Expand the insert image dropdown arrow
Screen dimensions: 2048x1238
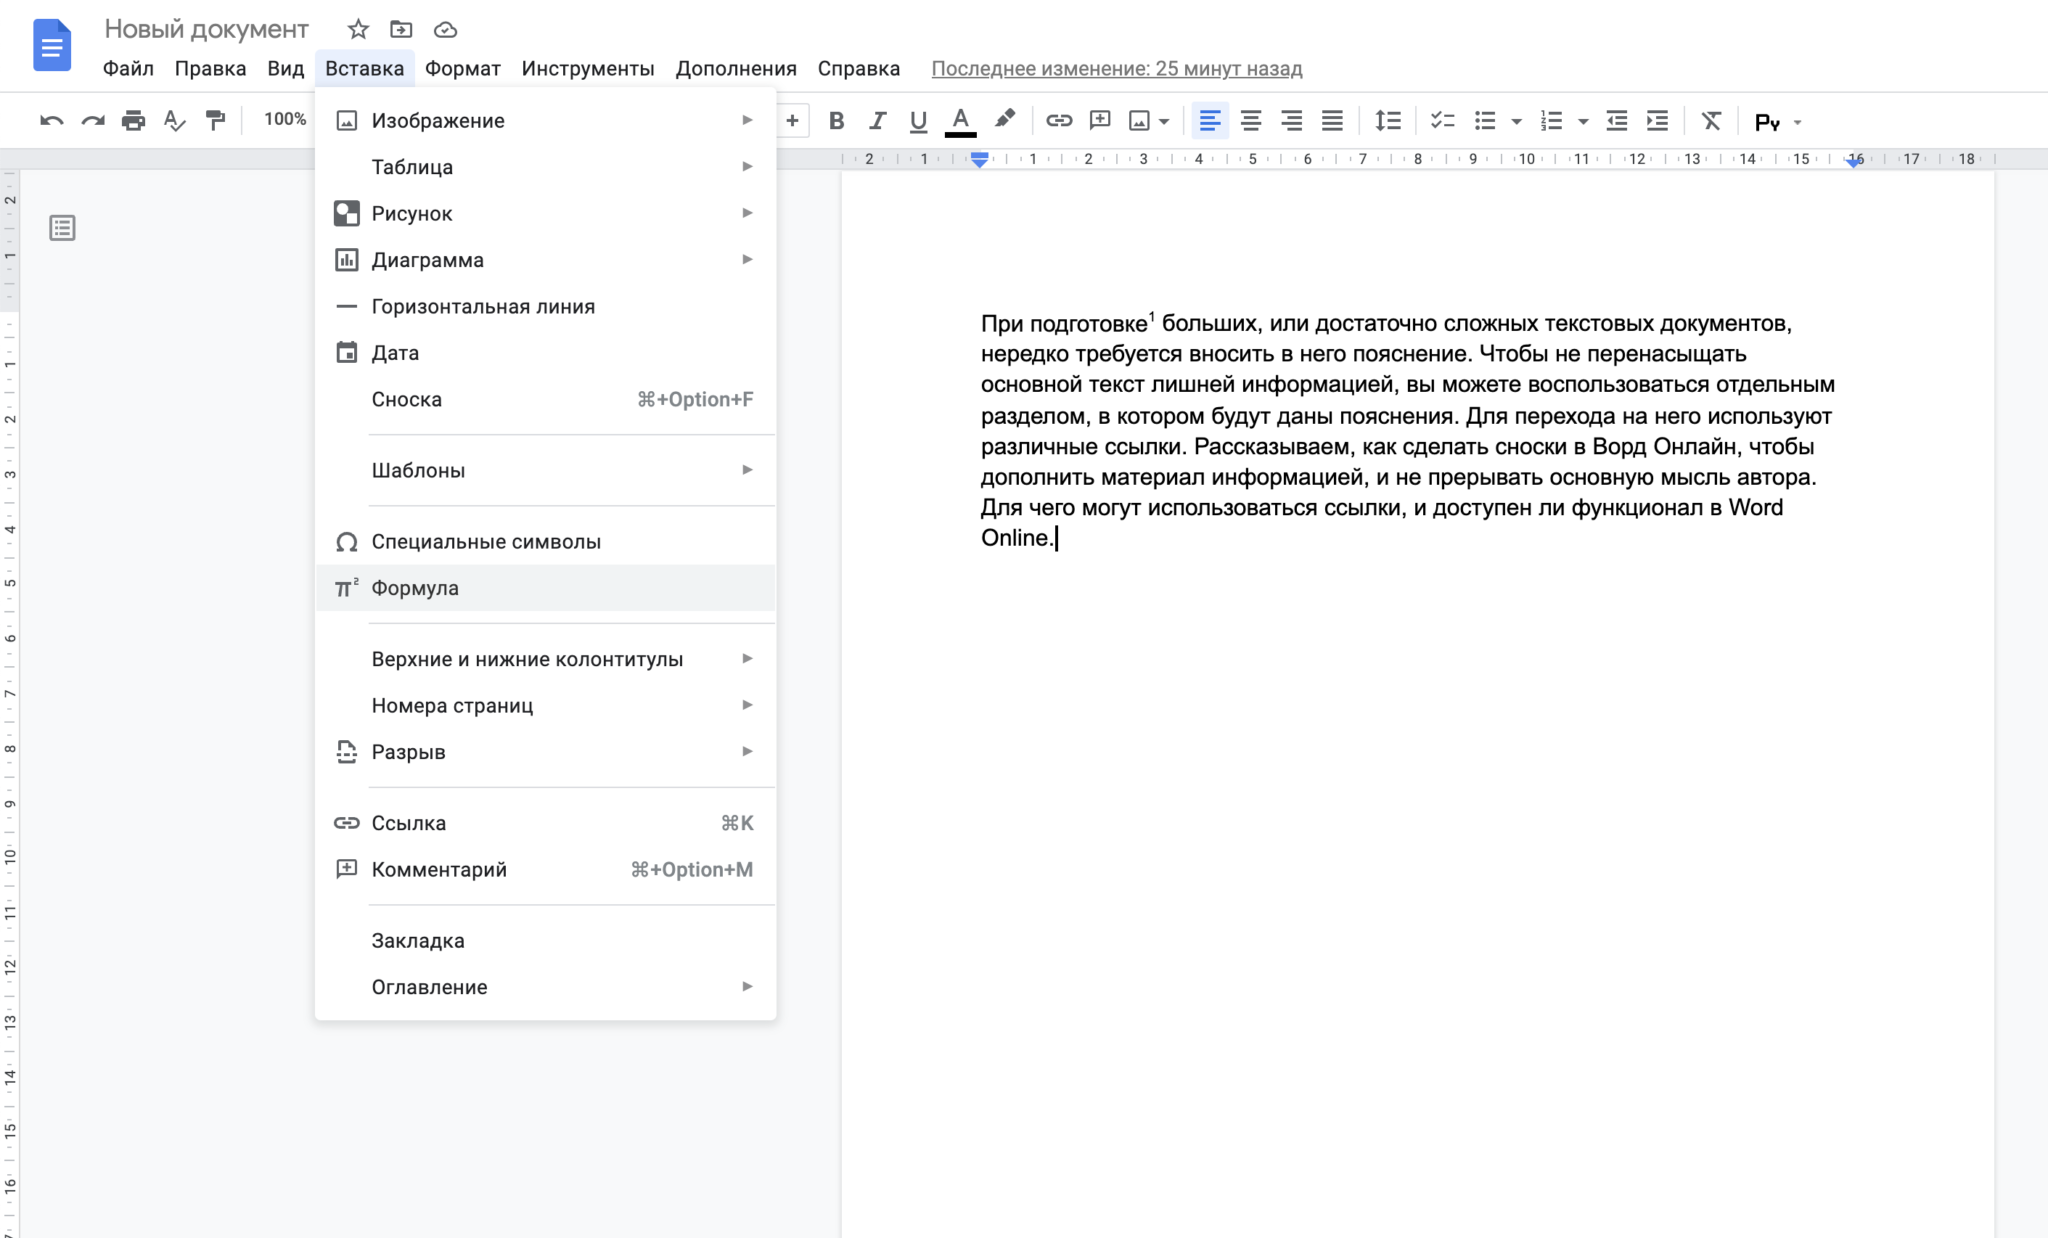pos(1164,122)
